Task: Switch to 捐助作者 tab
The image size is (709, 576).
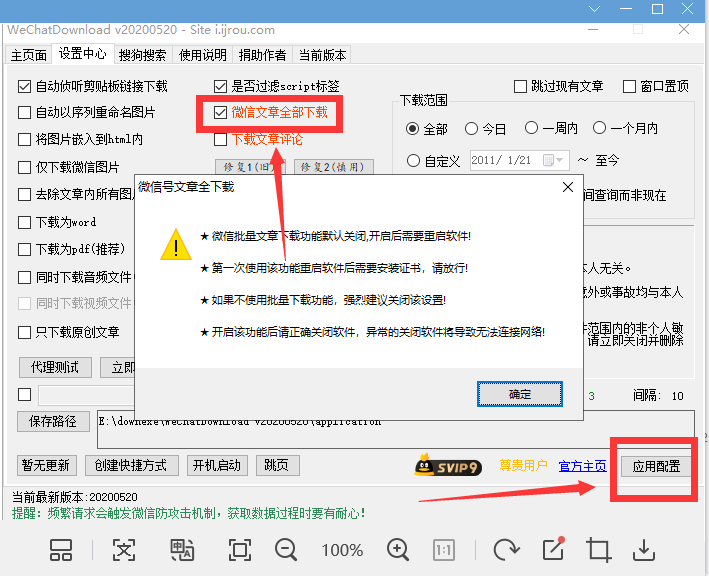Action: pos(262,55)
